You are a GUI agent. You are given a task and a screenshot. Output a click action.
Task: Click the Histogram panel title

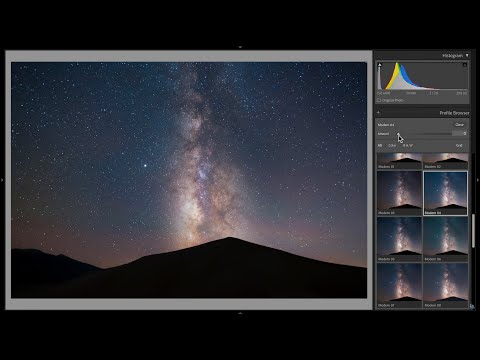point(452,55)
